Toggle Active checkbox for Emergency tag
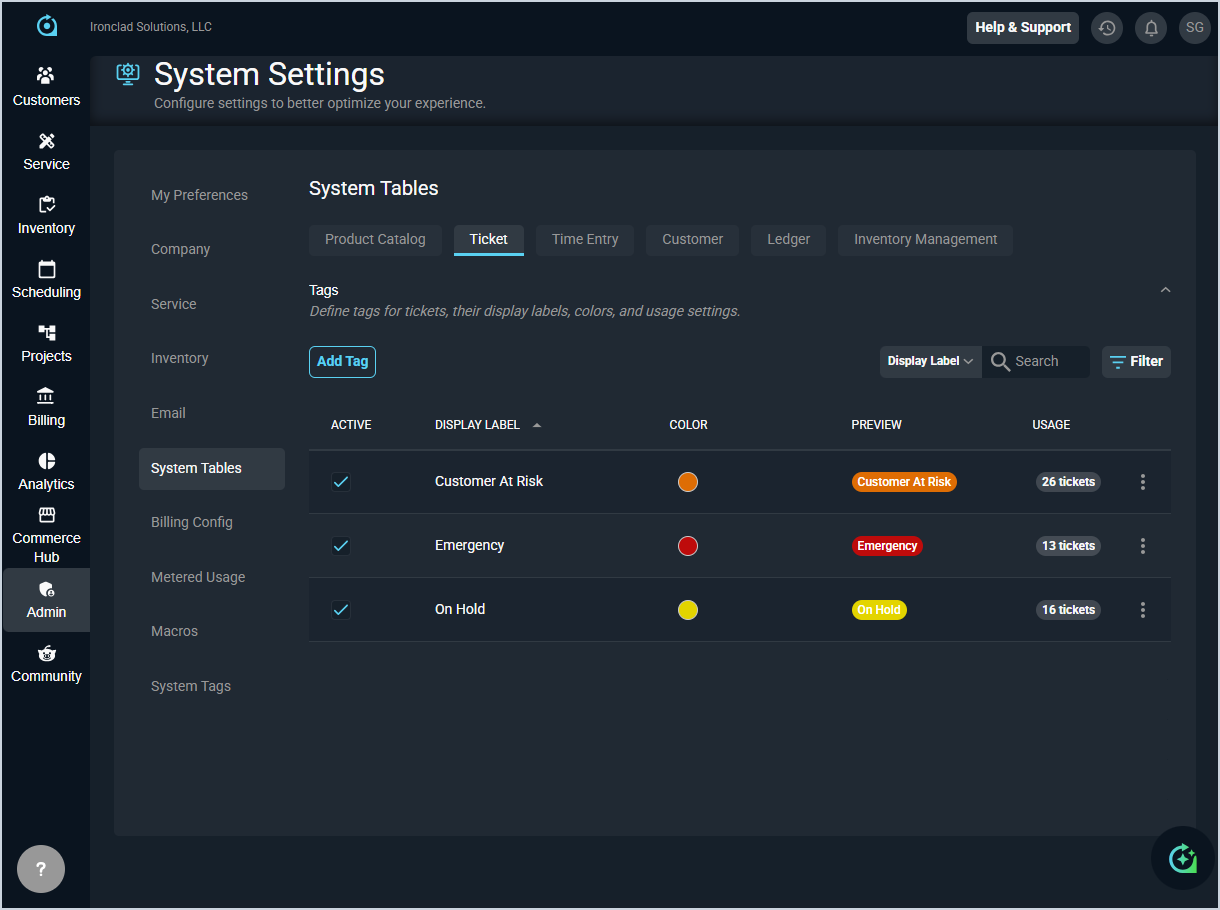The image size is (1220, 910). pos(341,546)
